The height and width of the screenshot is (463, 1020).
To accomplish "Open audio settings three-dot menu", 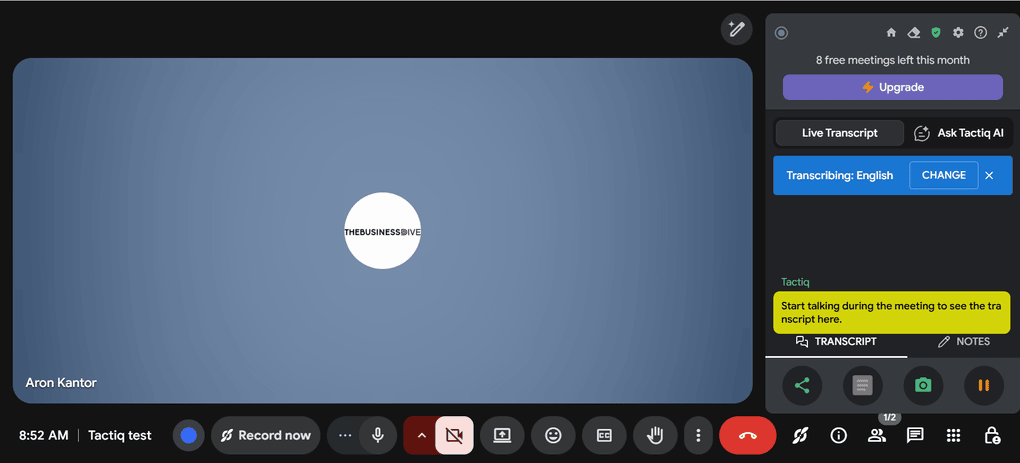I will pyautogui.click(x=345, y=436).
